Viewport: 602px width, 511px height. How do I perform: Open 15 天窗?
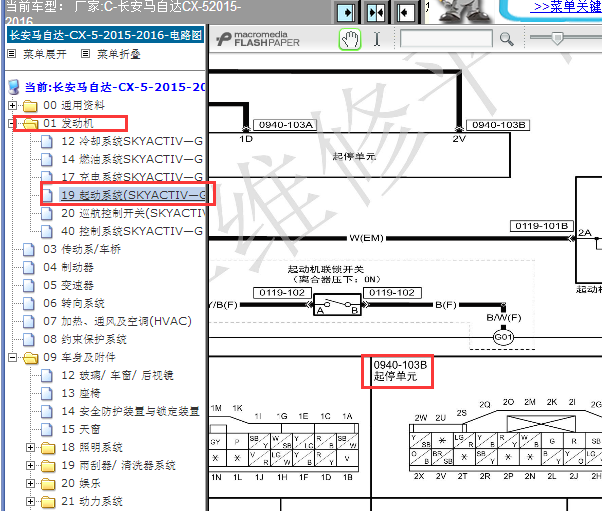[81, 429]
